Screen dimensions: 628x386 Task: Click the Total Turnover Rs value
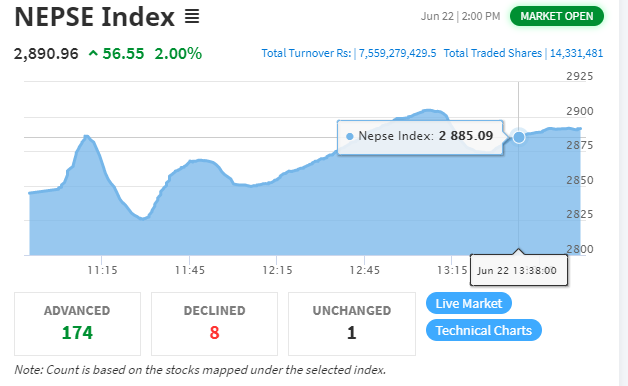tap(397, 53)
